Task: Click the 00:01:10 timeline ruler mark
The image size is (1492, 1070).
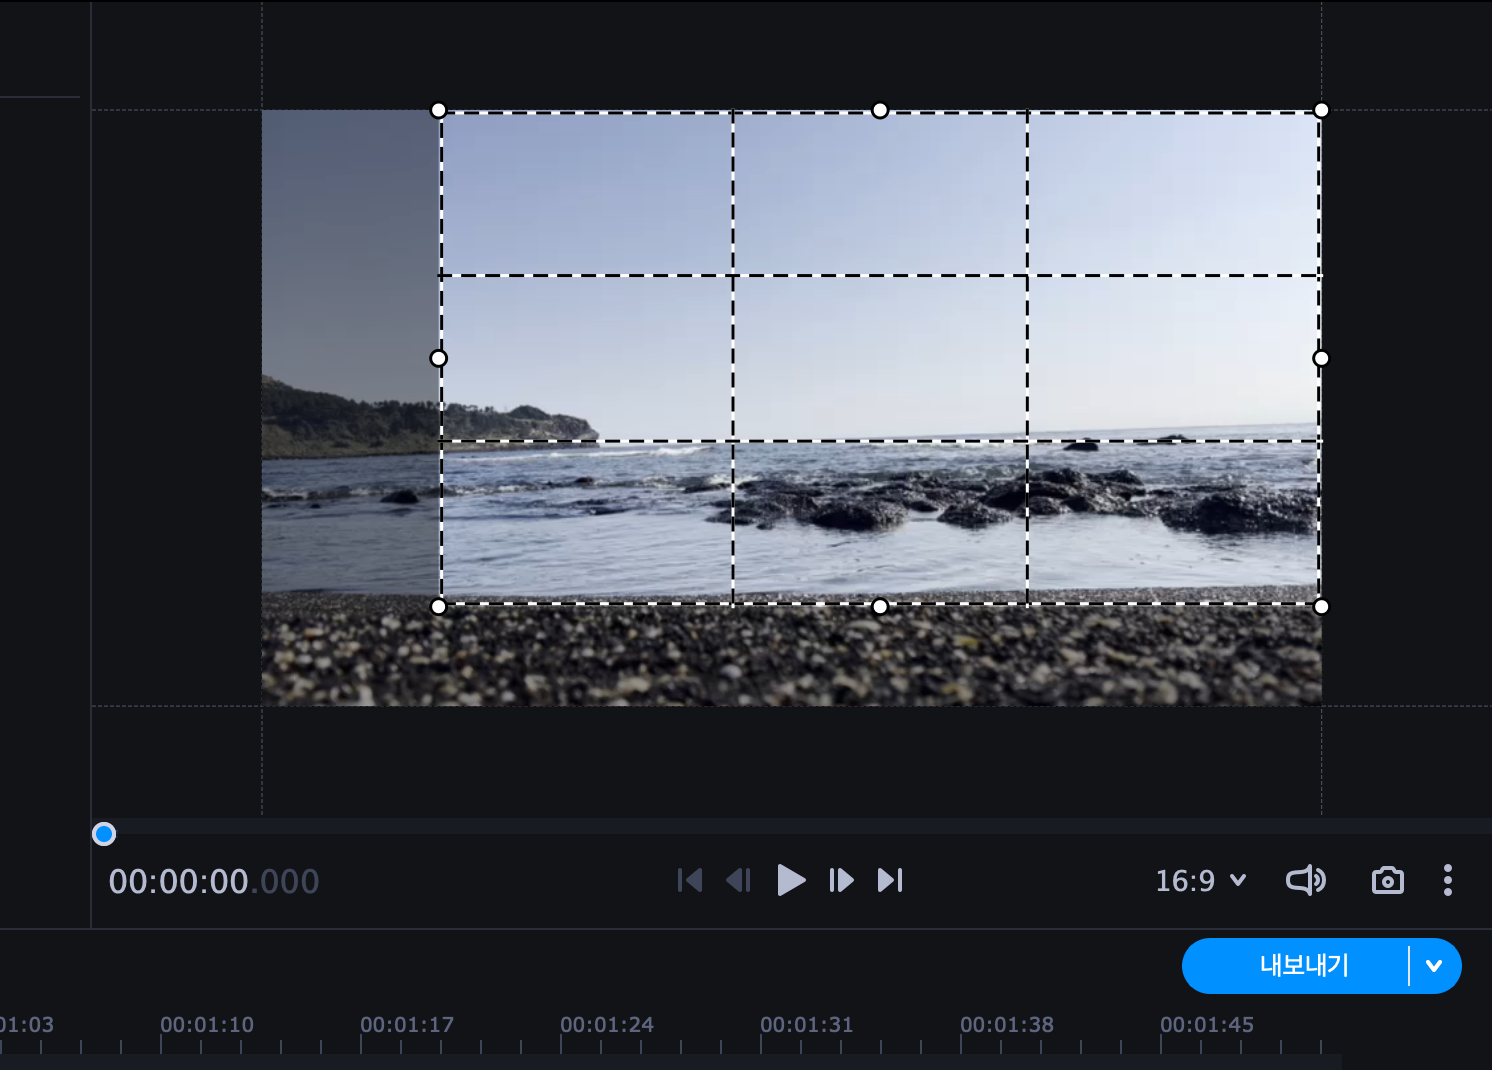Action: pos(207,1025)
